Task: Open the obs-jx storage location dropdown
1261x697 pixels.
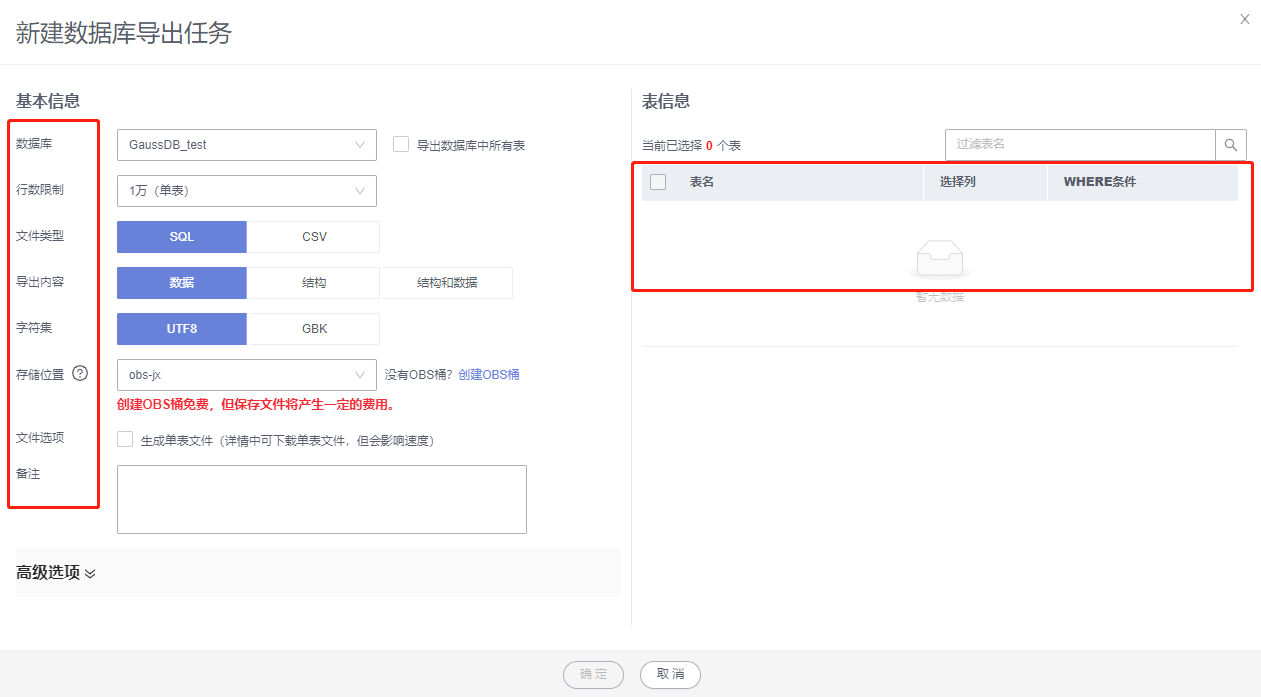Action: (x=247, y=375)
